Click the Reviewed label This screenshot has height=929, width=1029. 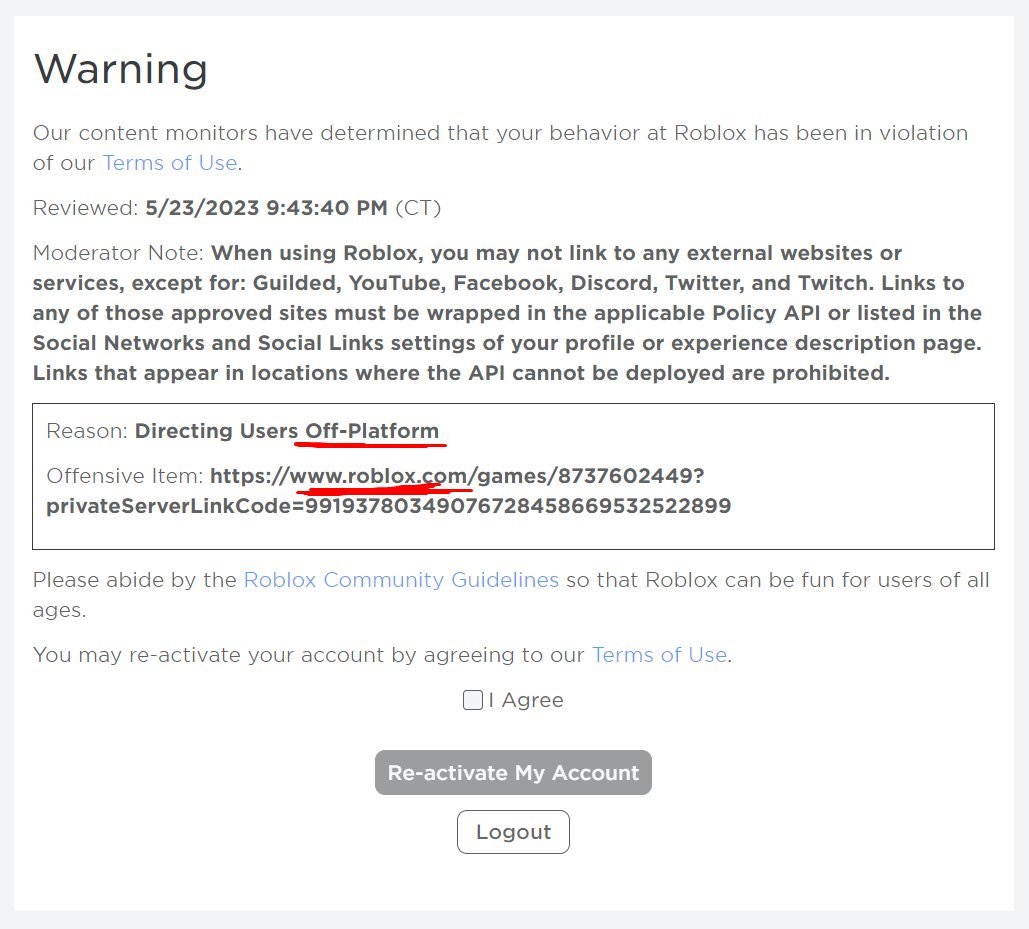(x=85, y=208)
